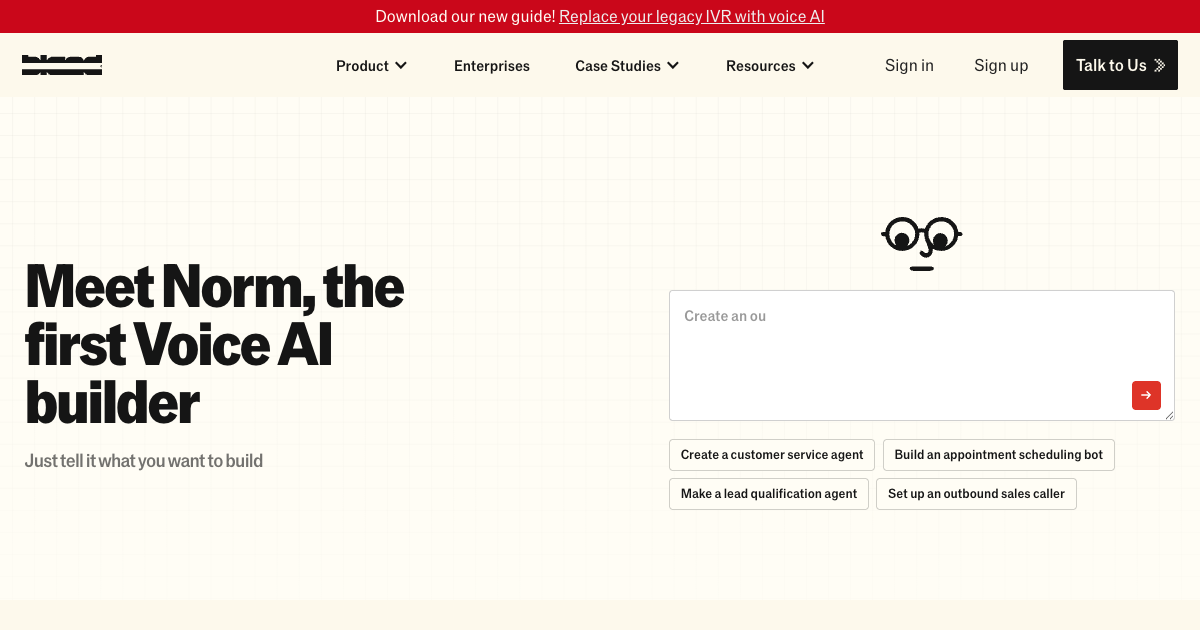Open the Case Studies navigation item

[x=618, y=65]
